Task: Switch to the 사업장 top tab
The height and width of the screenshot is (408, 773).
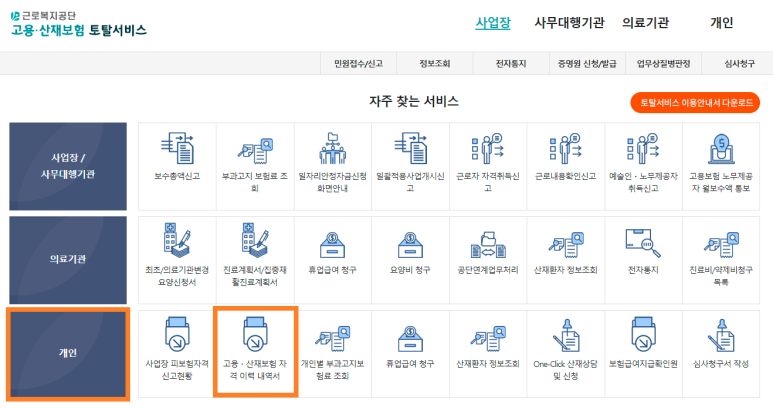Action: tap(493, 23)
